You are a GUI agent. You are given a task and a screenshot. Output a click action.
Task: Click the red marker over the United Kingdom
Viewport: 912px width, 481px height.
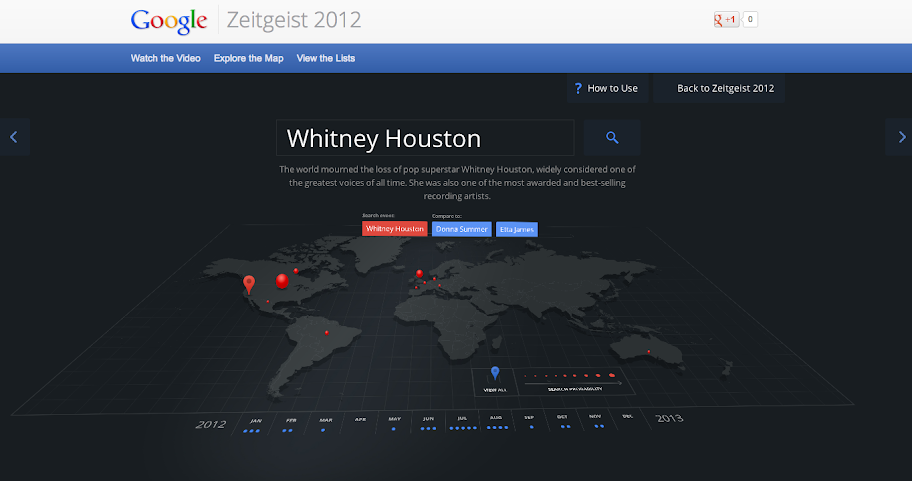pyautogui.click(x=419, y=273)
